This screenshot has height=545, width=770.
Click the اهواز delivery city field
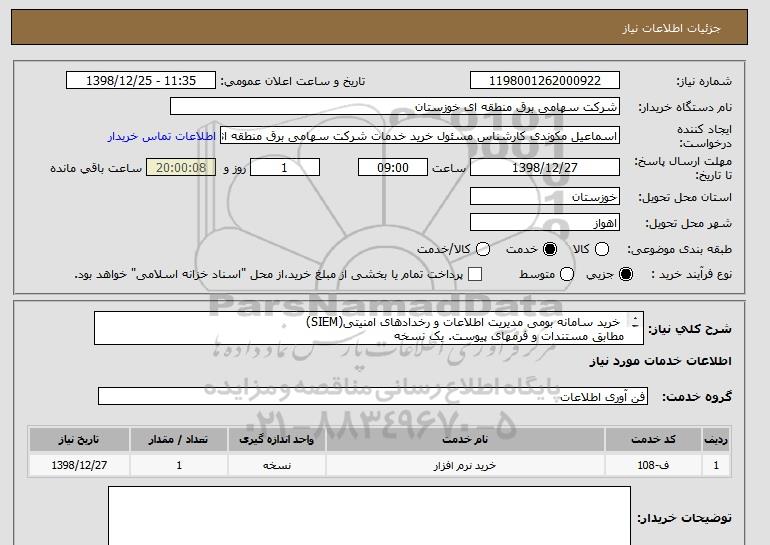click(544, 223)
